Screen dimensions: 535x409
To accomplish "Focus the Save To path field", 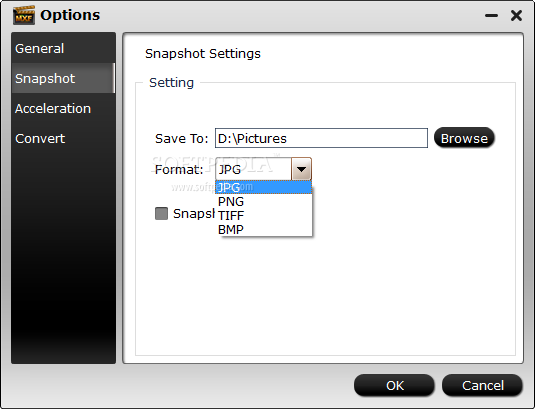I will (321, 138).
